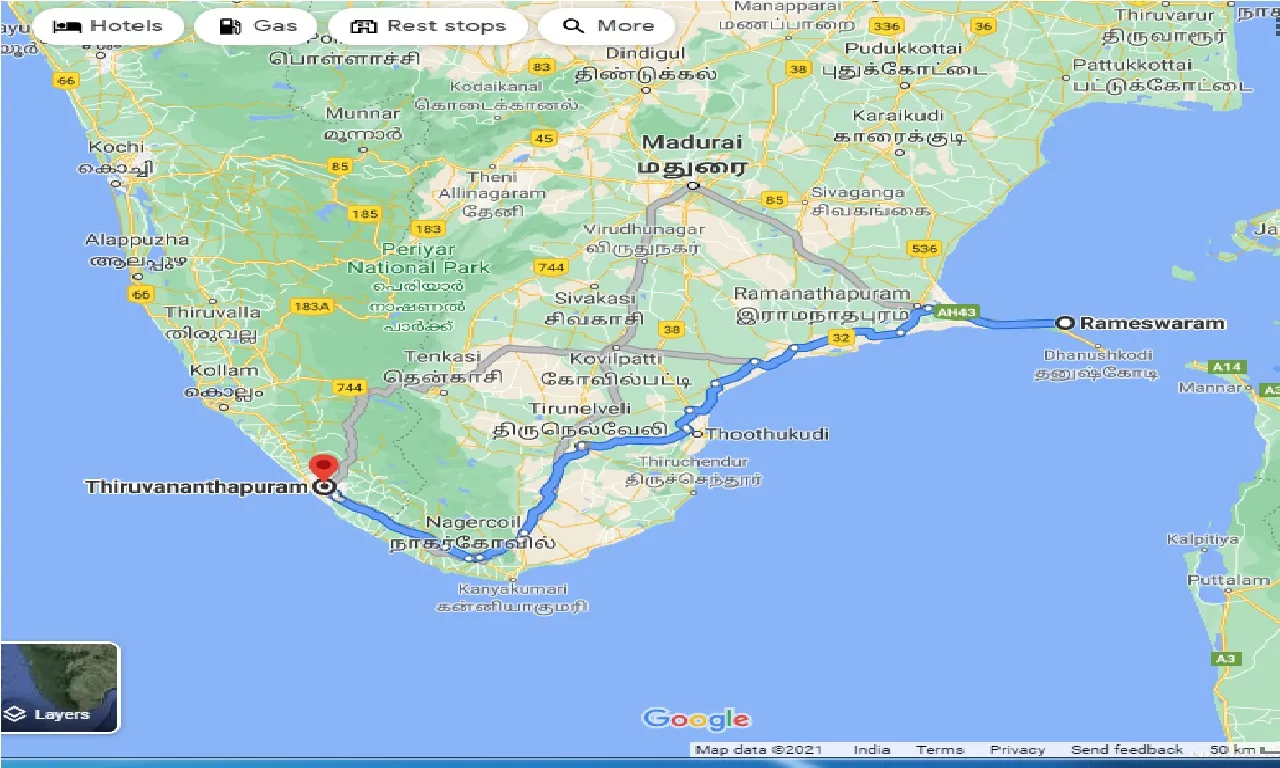Click the gas pump icon
Screen dimensions: 1280x768
click(229, 26)
